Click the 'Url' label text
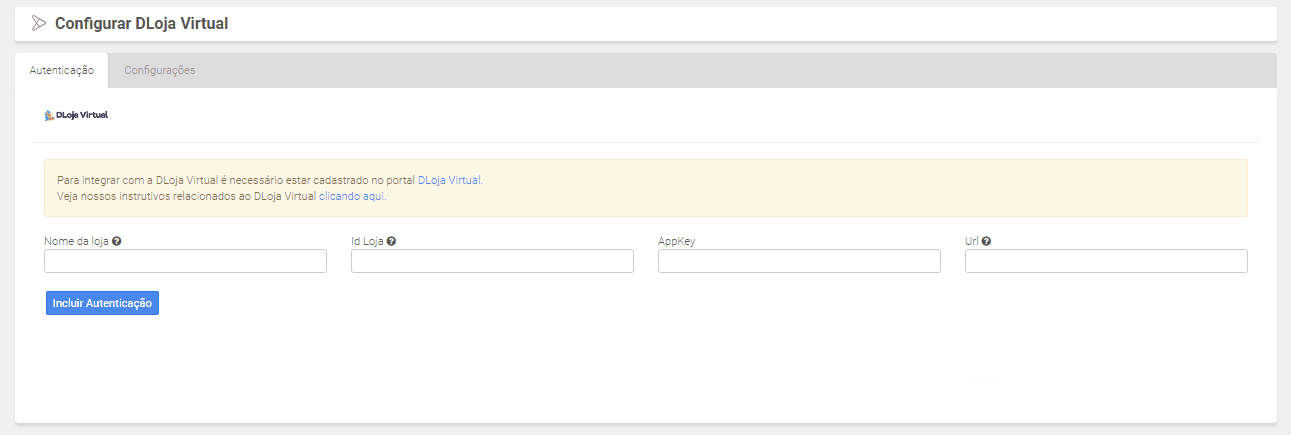 point(971,241)
